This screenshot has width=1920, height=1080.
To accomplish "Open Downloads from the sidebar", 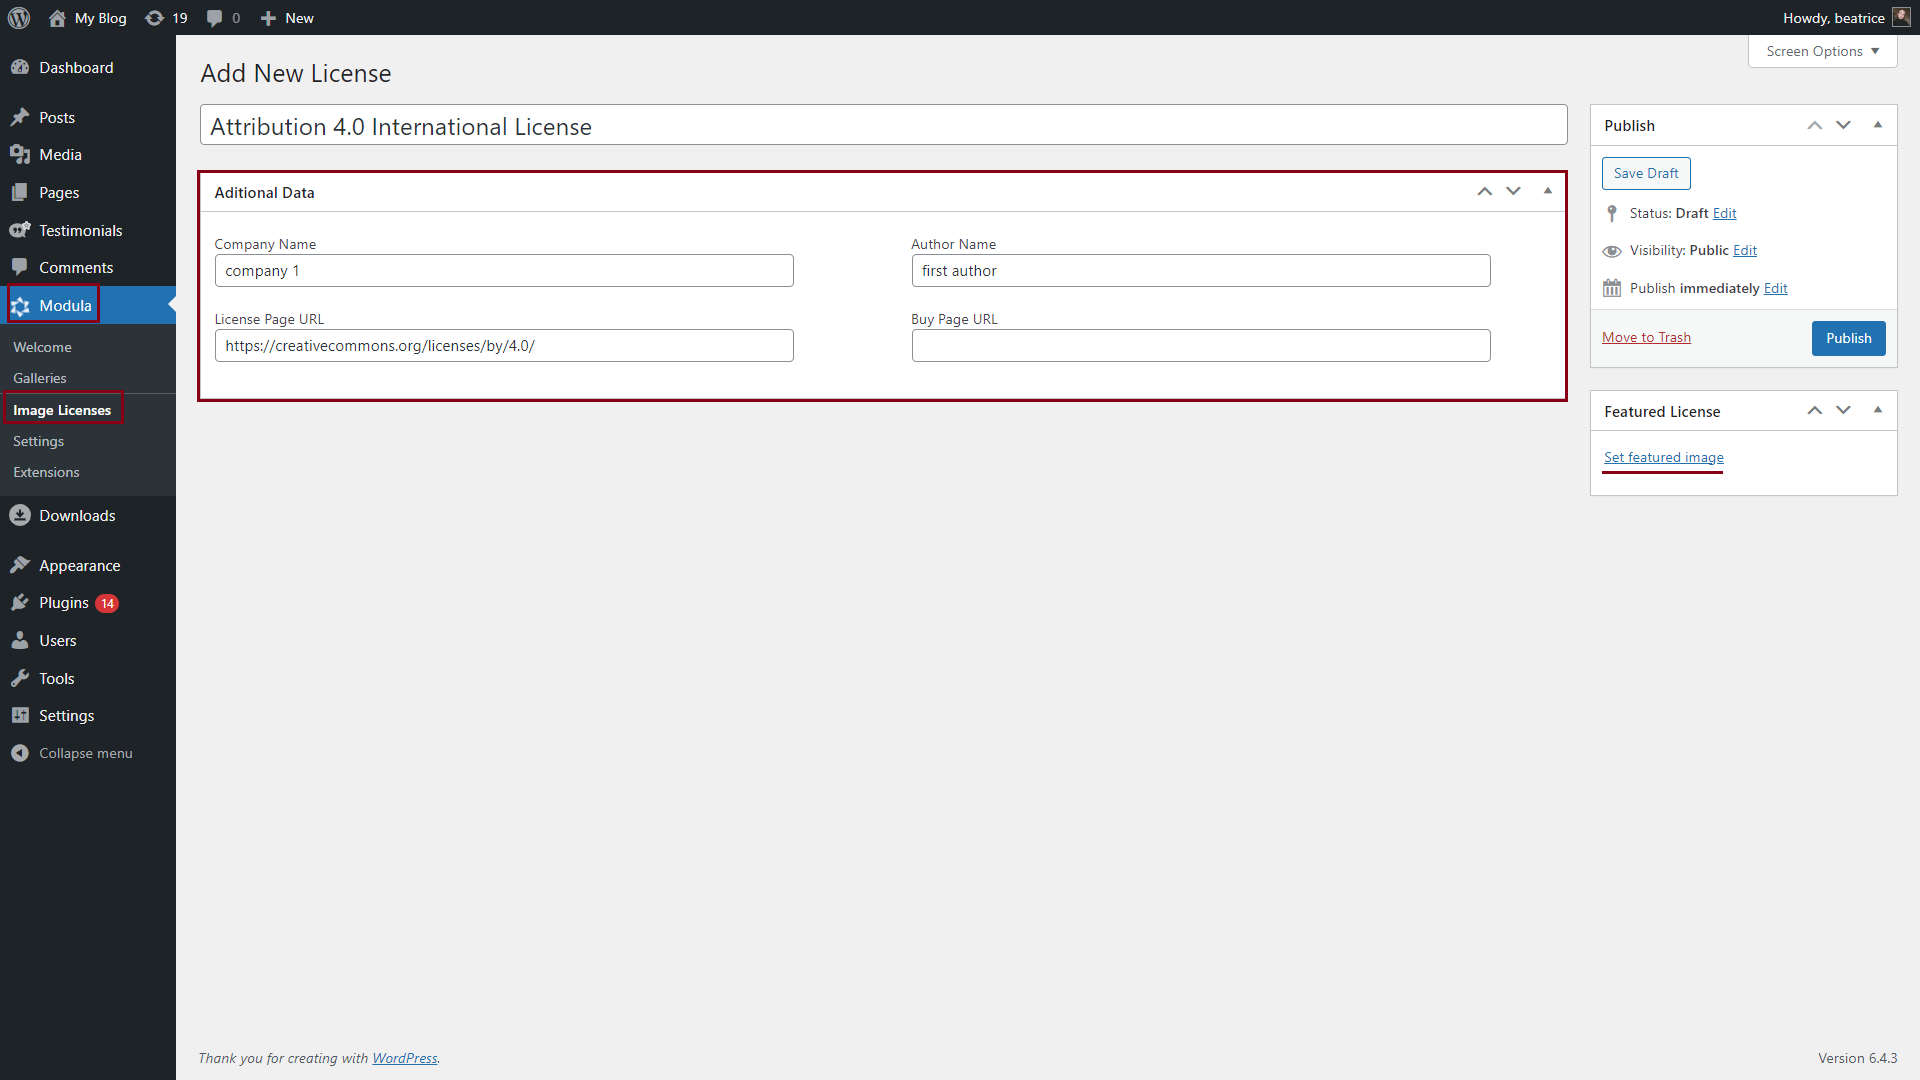I will tap(77, 516).
